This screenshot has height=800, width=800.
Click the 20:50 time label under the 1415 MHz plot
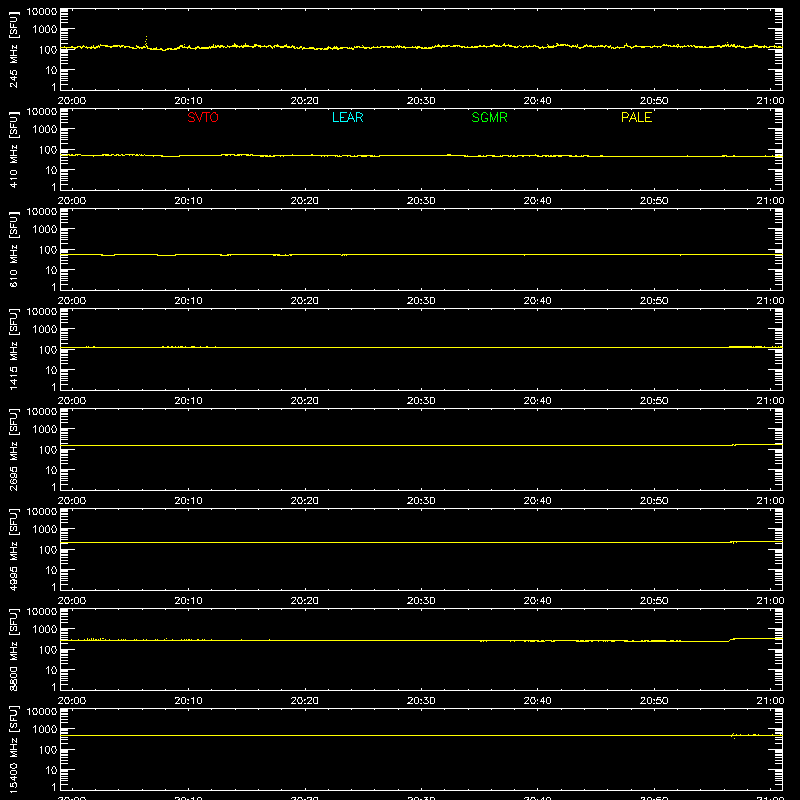(654, 401)
